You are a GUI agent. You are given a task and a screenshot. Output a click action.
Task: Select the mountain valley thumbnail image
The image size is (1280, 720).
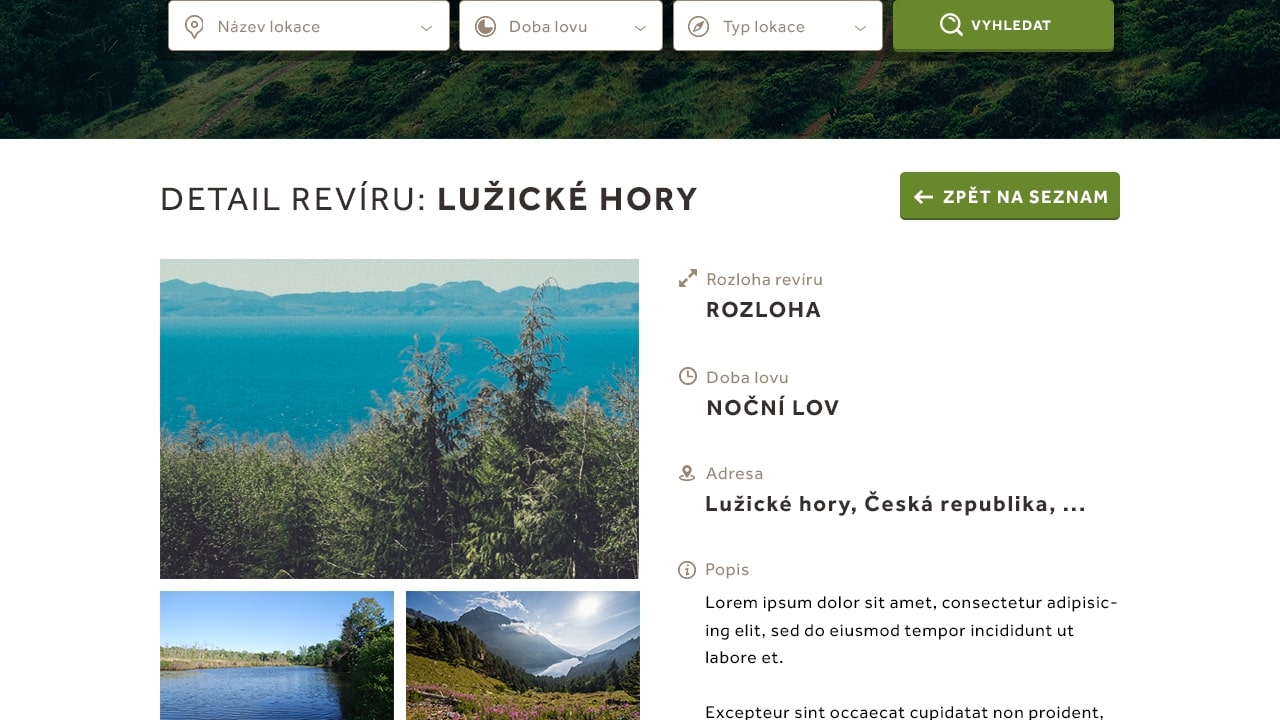point(523,655)
